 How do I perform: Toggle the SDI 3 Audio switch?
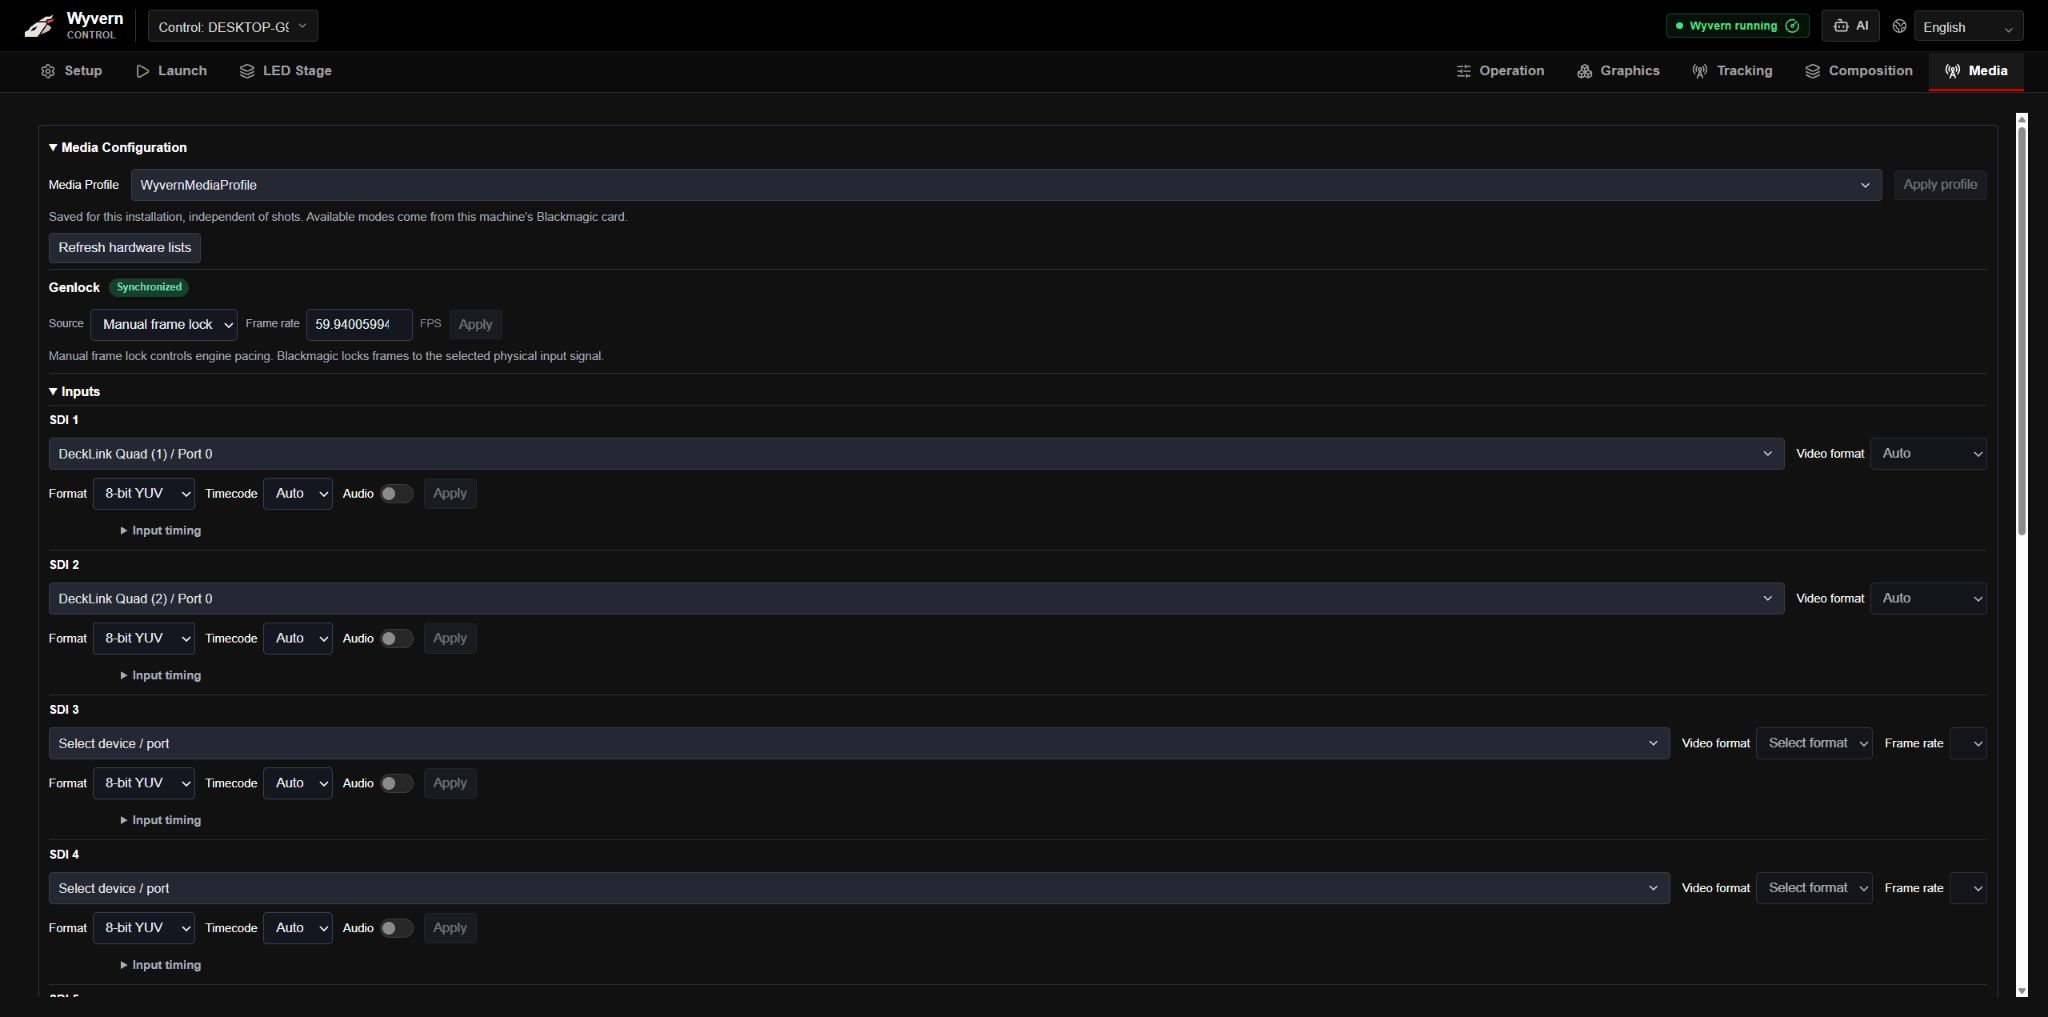[396, 784]
